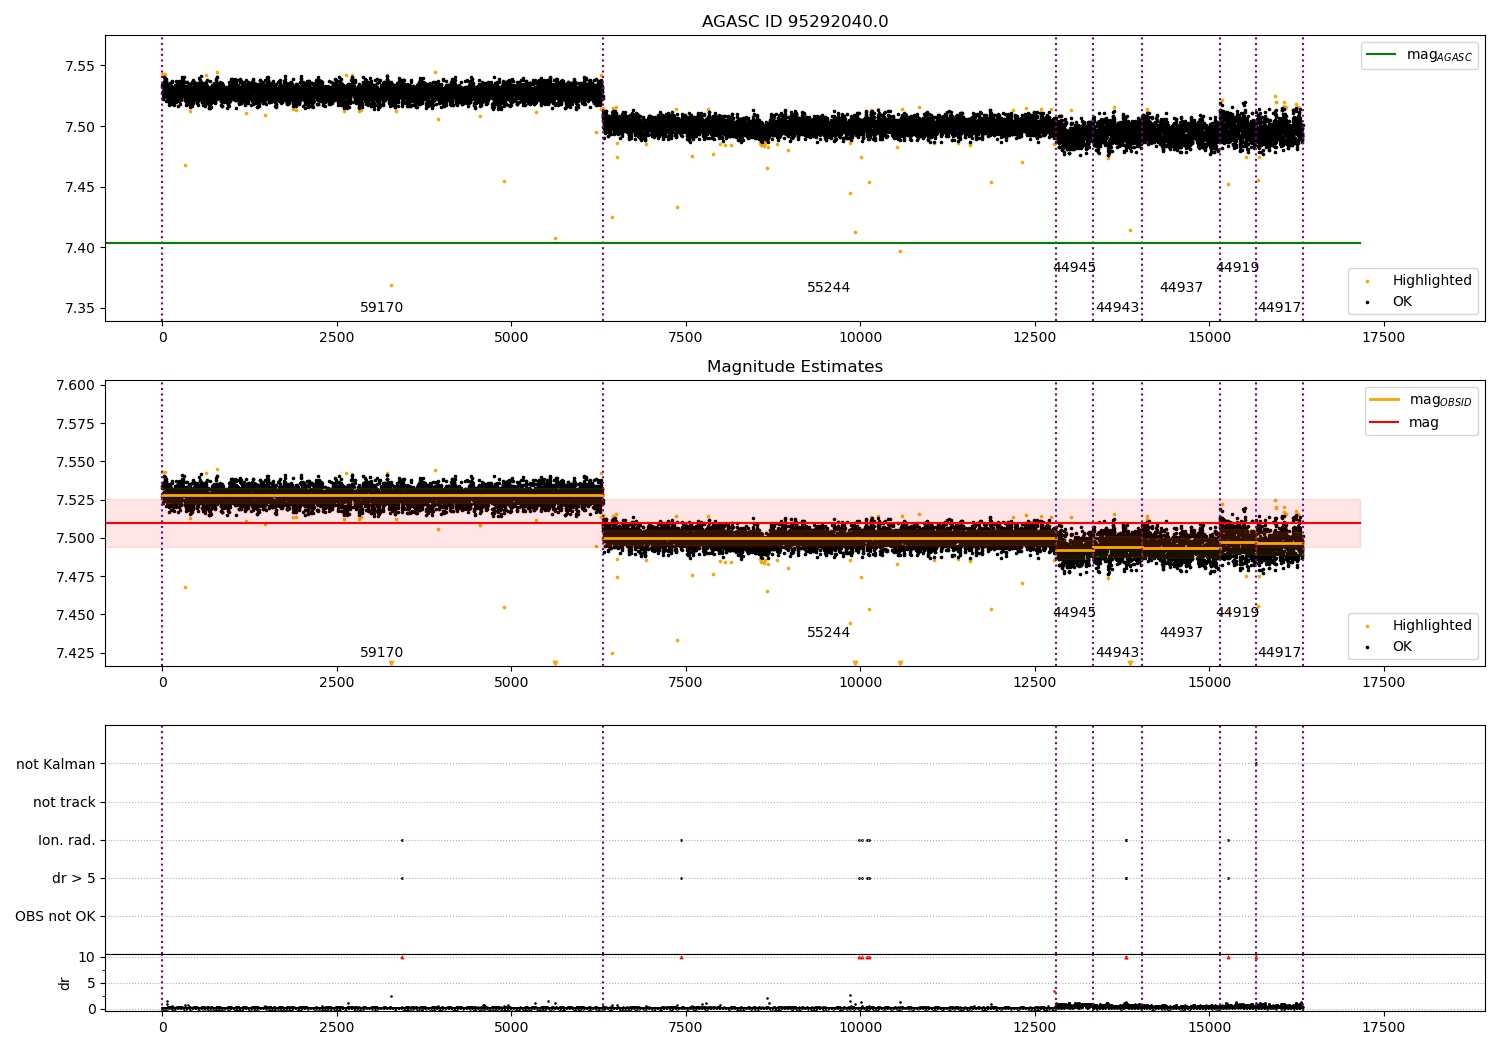1500x1050 pixels.
Task: Click the green mag AGASC horizontal line
Action: pos(732,243)
